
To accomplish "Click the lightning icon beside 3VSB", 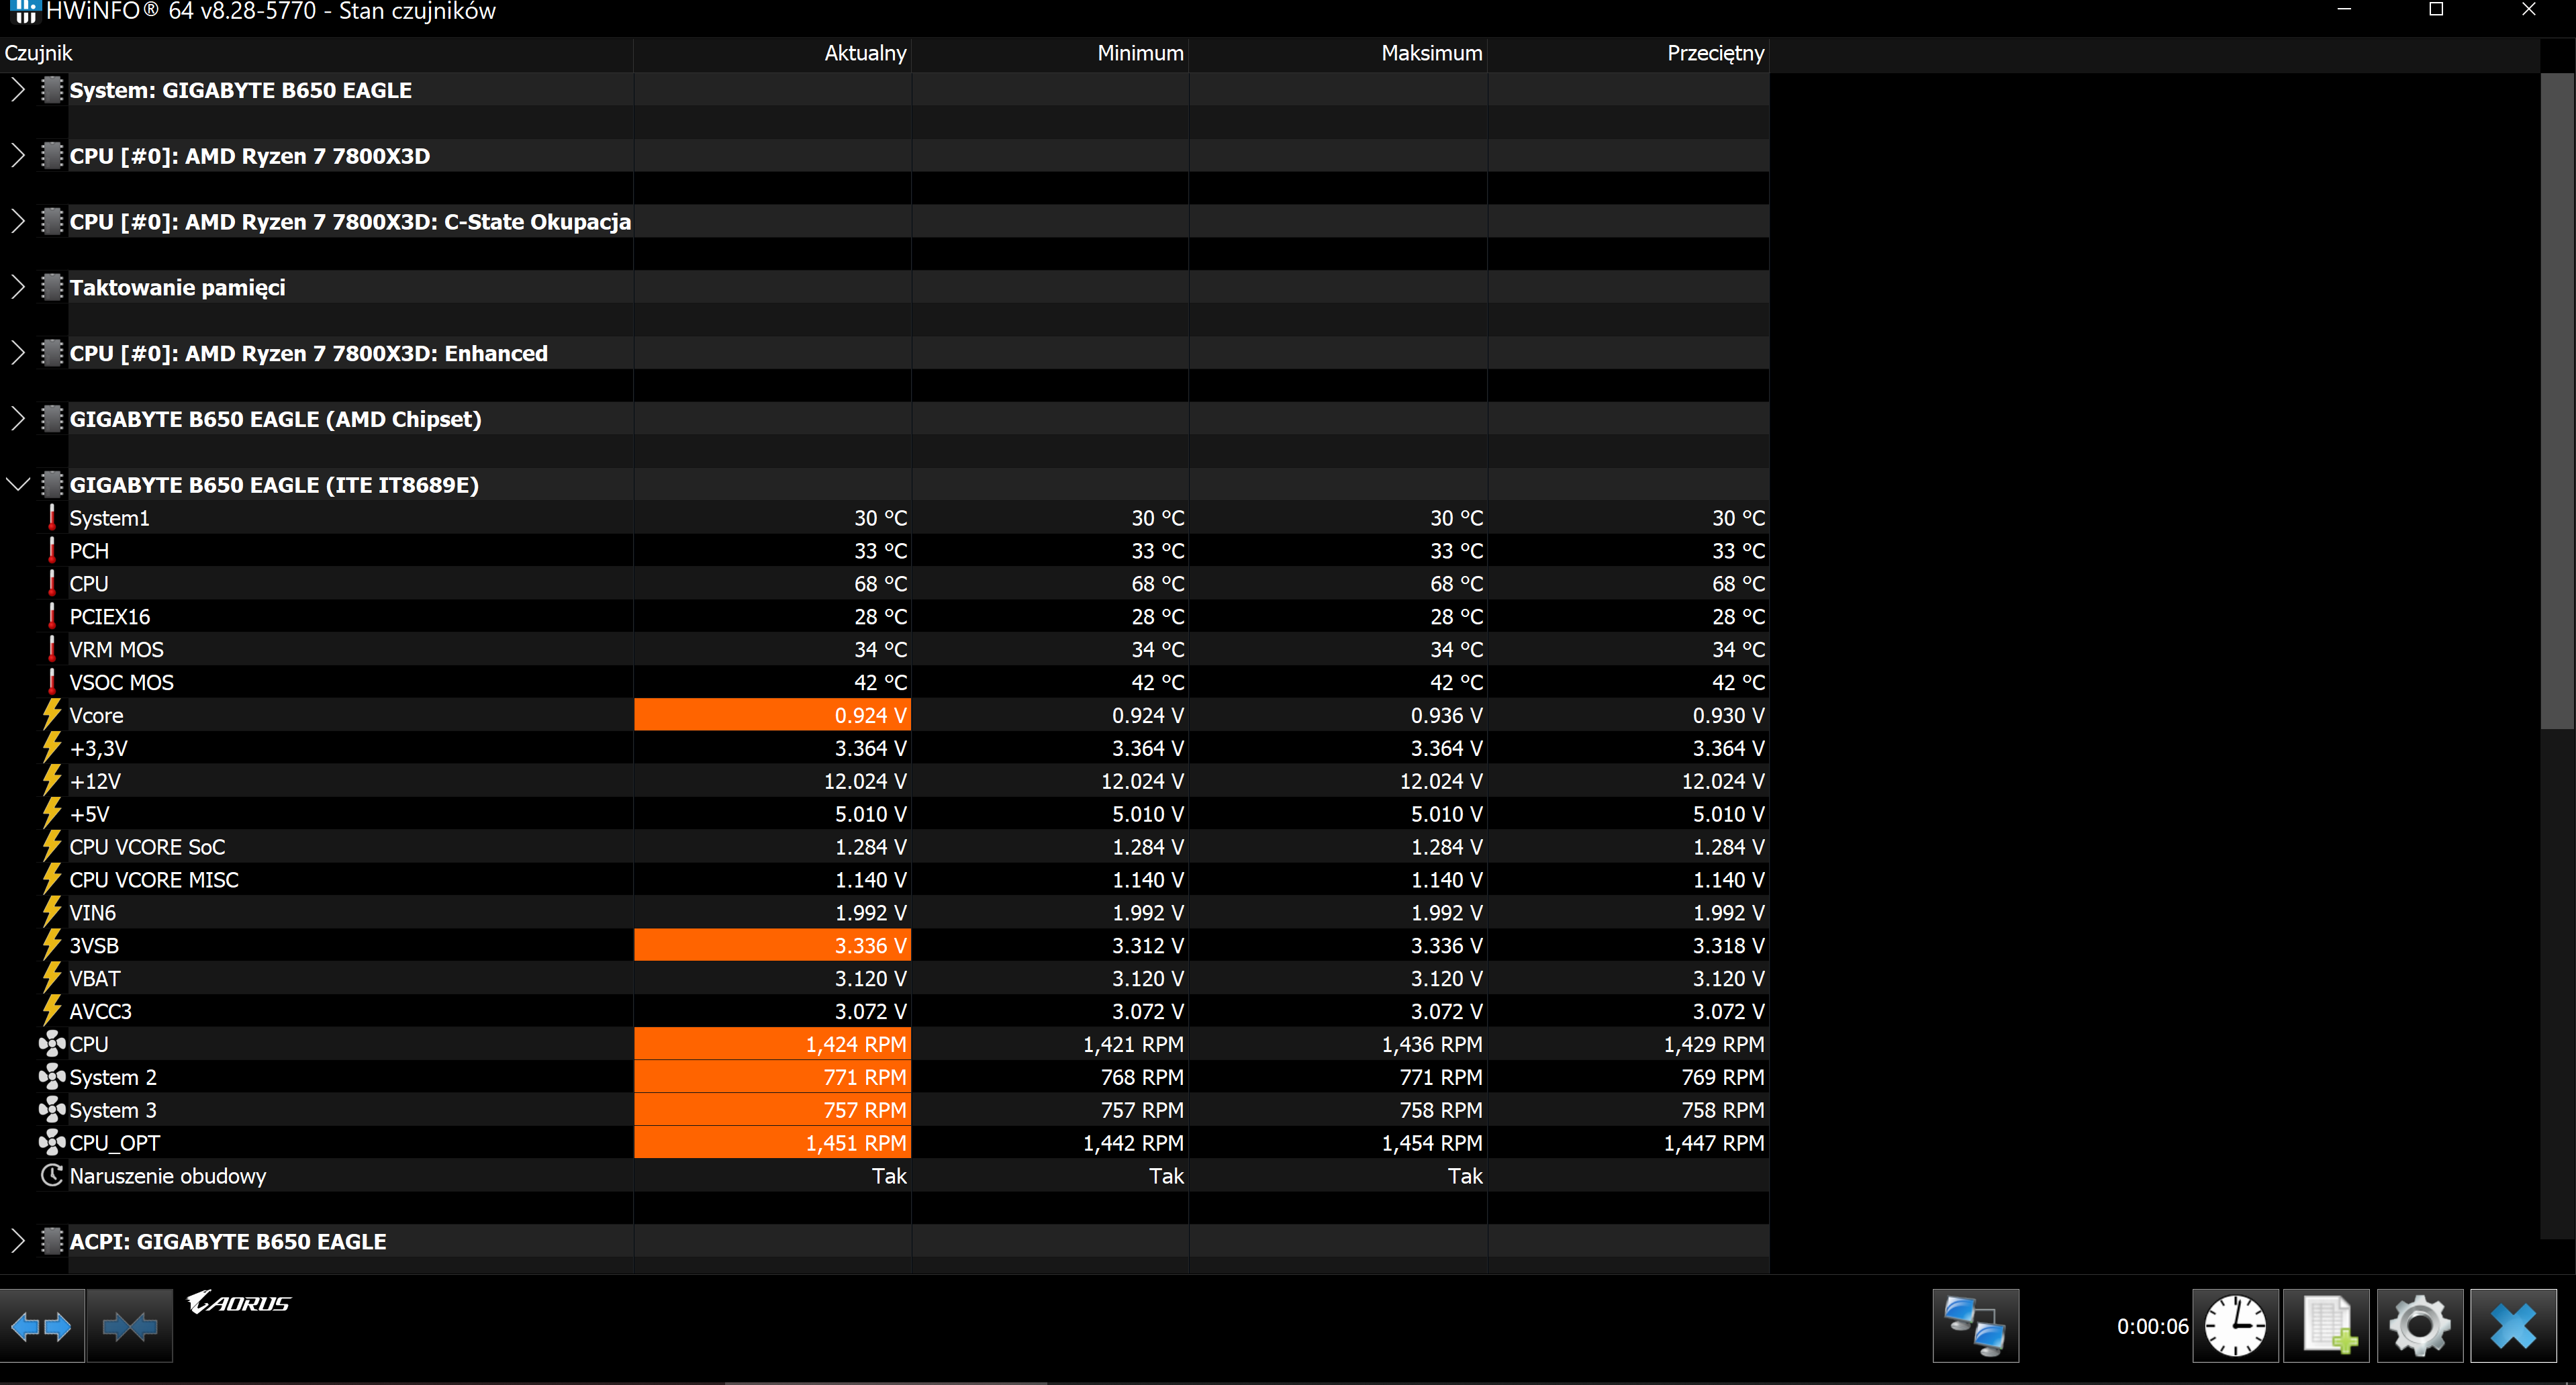I will 52,944.
